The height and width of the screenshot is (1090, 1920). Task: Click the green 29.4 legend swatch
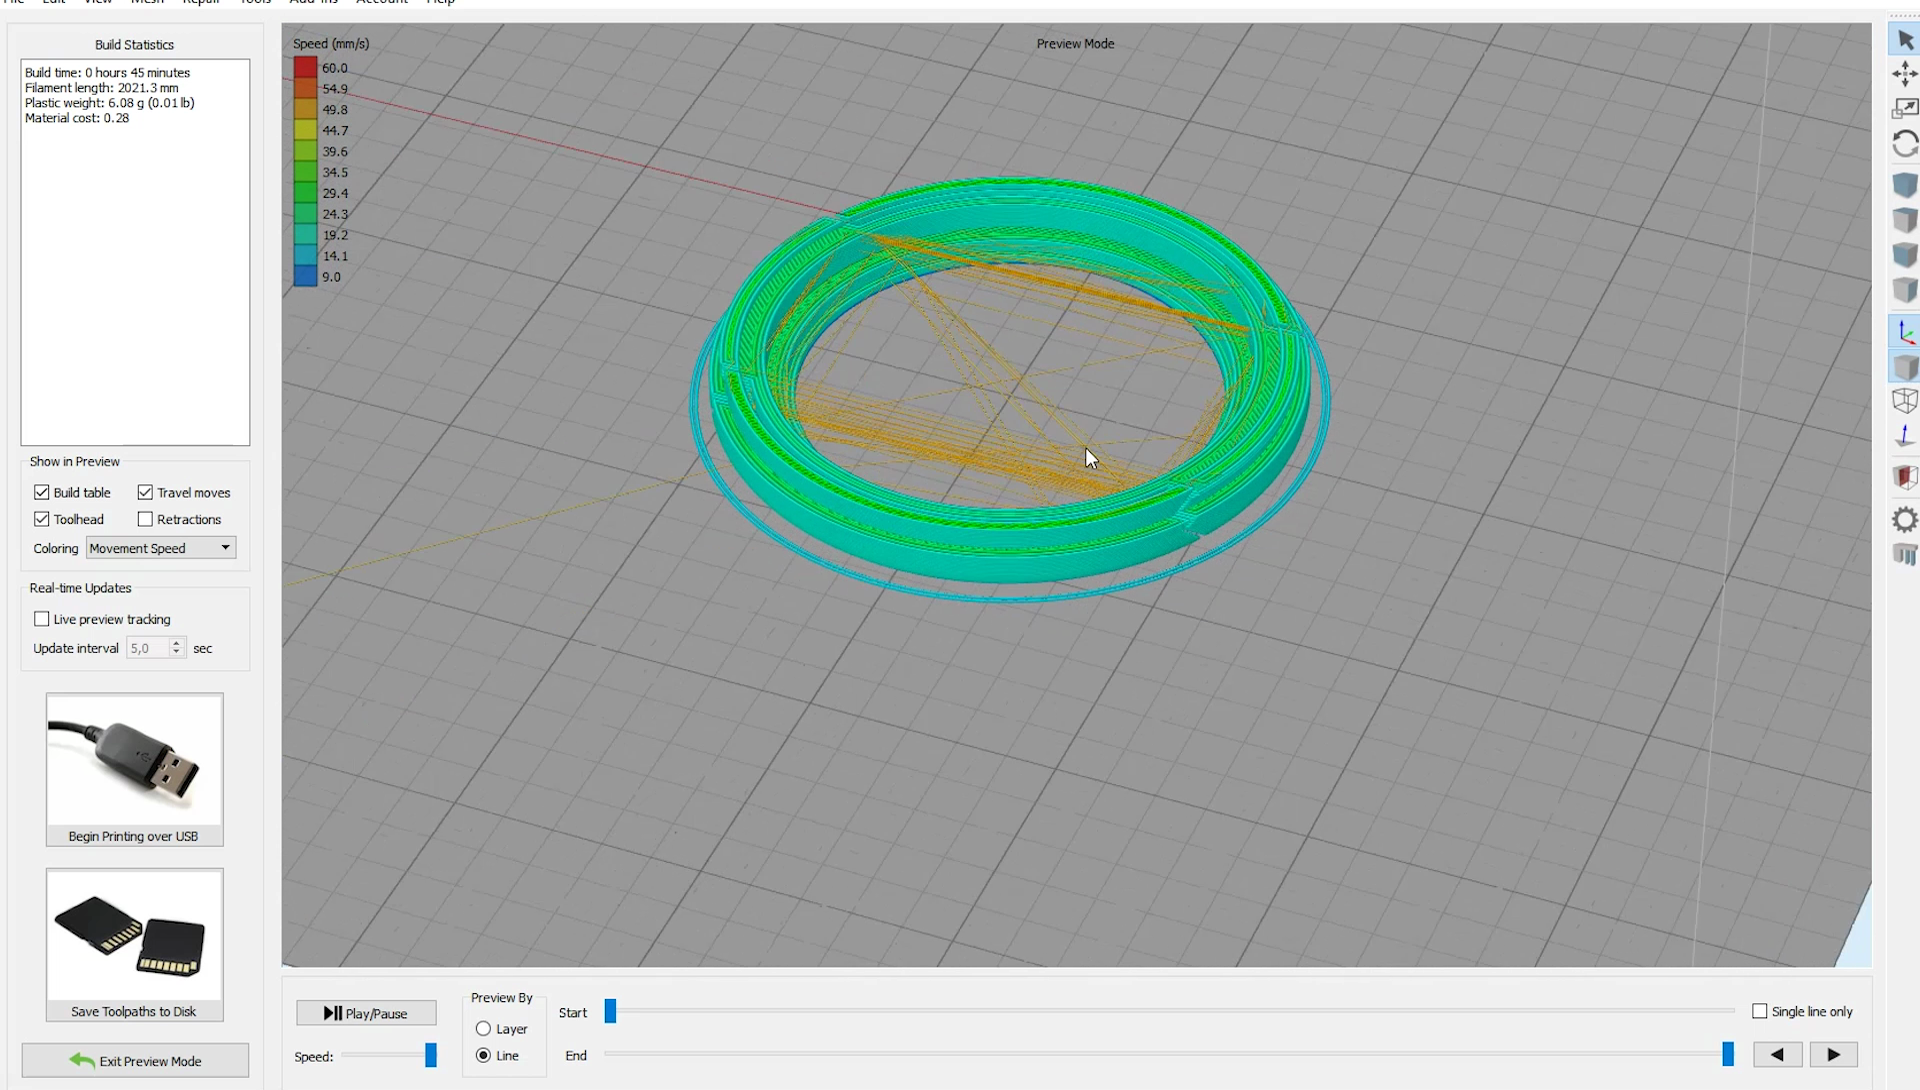pyautogui.click(x=305, y=193)
